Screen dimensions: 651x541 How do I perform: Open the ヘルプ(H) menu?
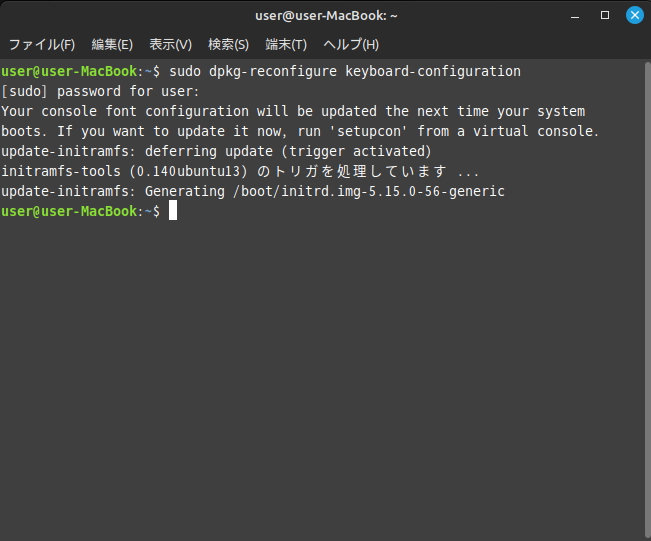351,44
